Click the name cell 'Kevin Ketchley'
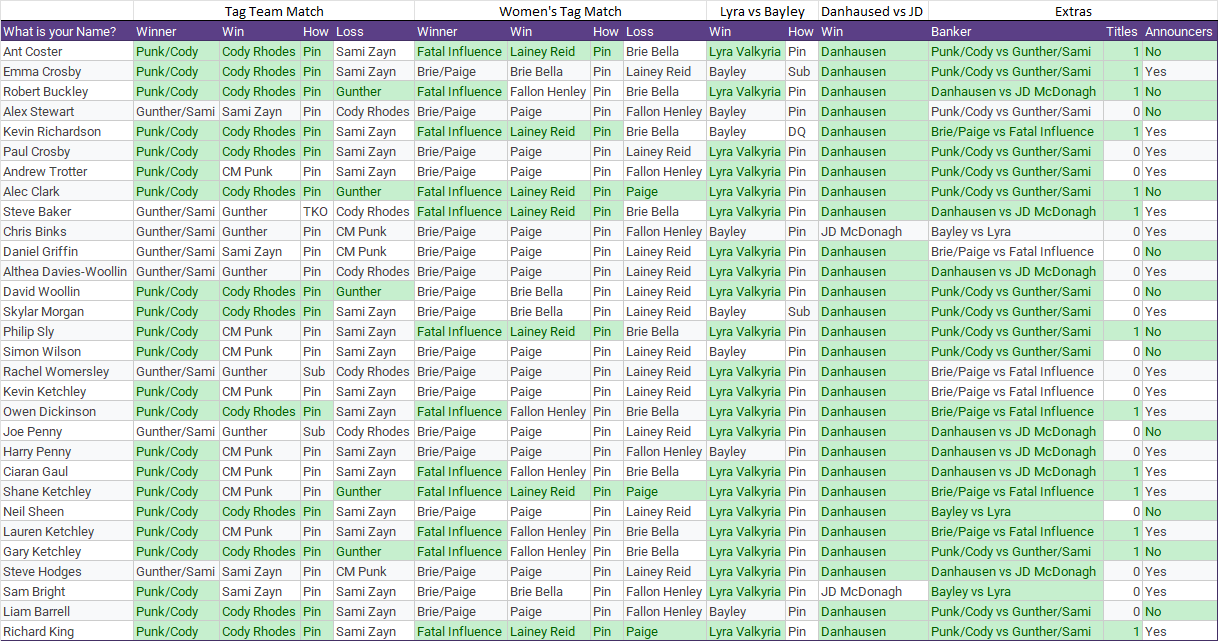Image resolution: width=1218 pixels, height=641 pixels. (x=67, y=391)
